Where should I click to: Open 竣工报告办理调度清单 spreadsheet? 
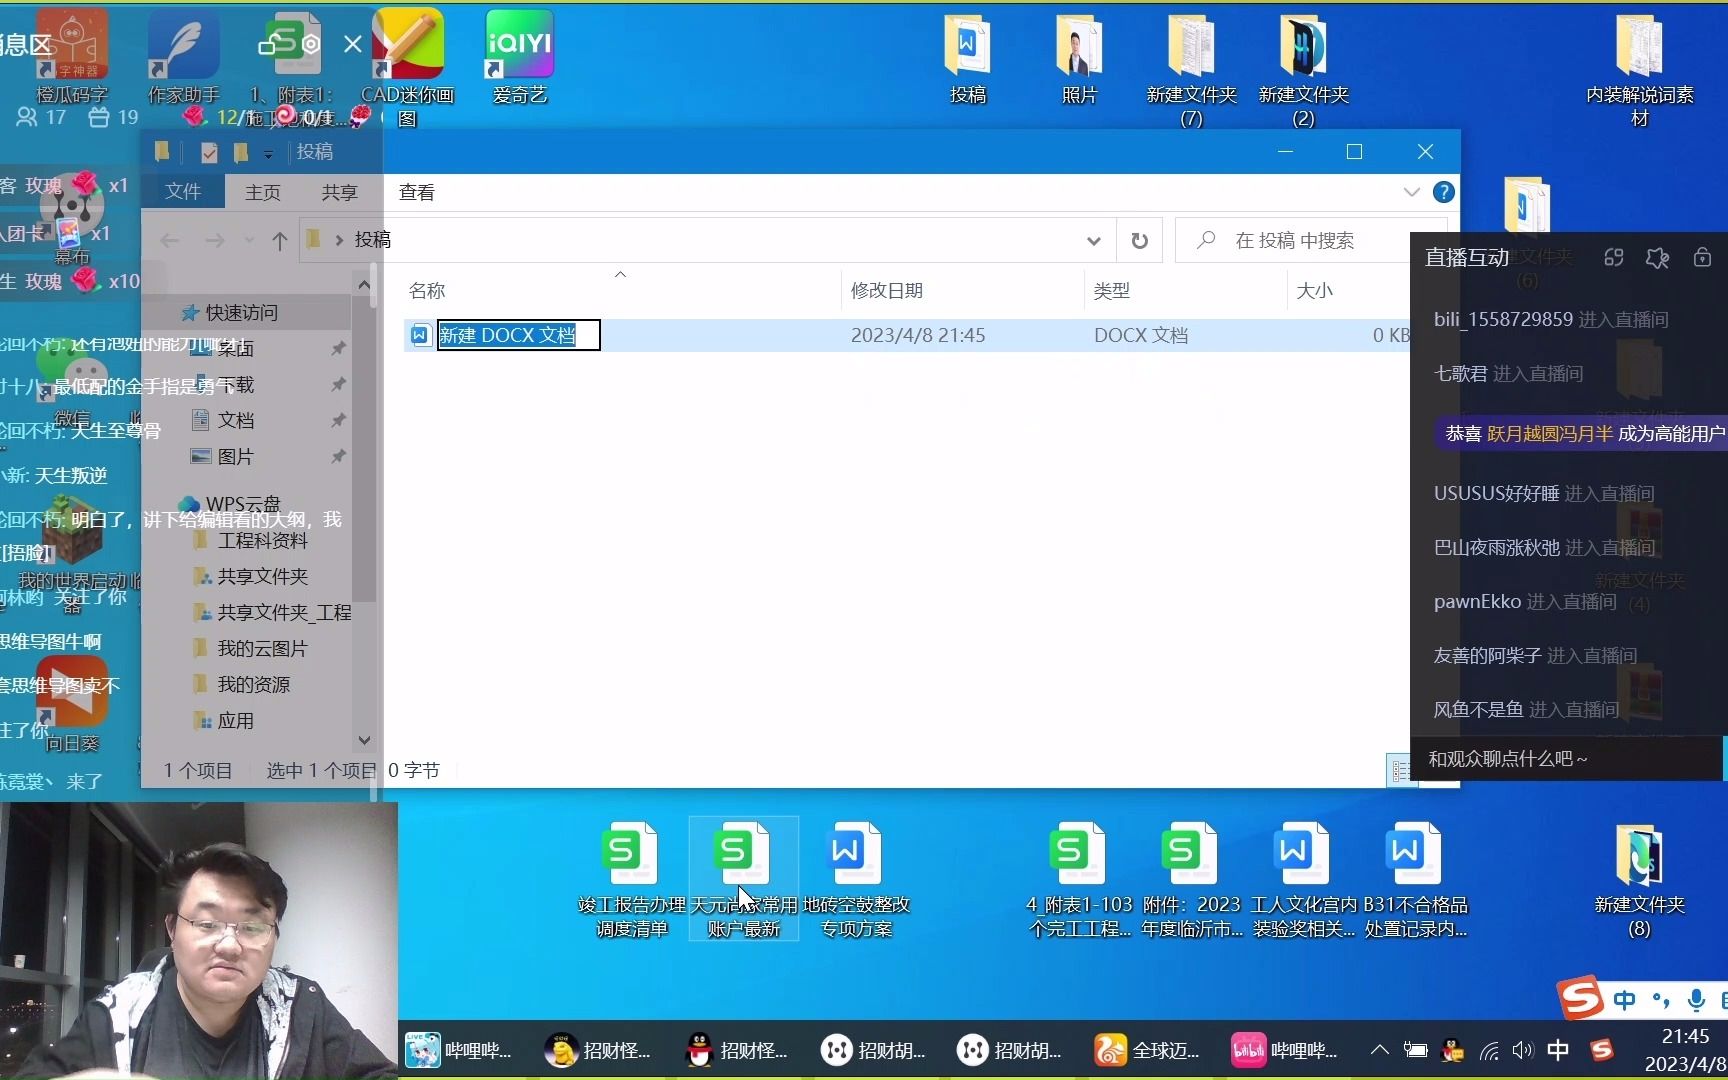pyautogui.click(x=631, y=880)
